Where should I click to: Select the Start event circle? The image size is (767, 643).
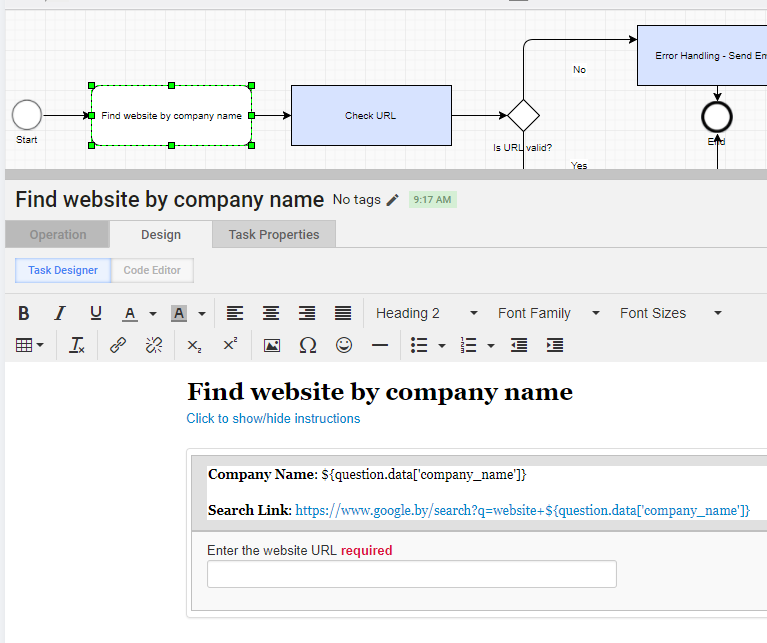[27, 115]
